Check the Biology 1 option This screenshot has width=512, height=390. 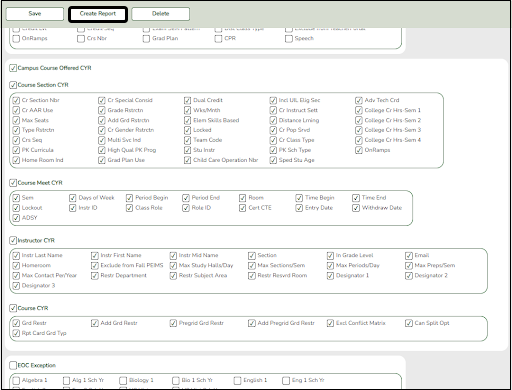[123, 380]
